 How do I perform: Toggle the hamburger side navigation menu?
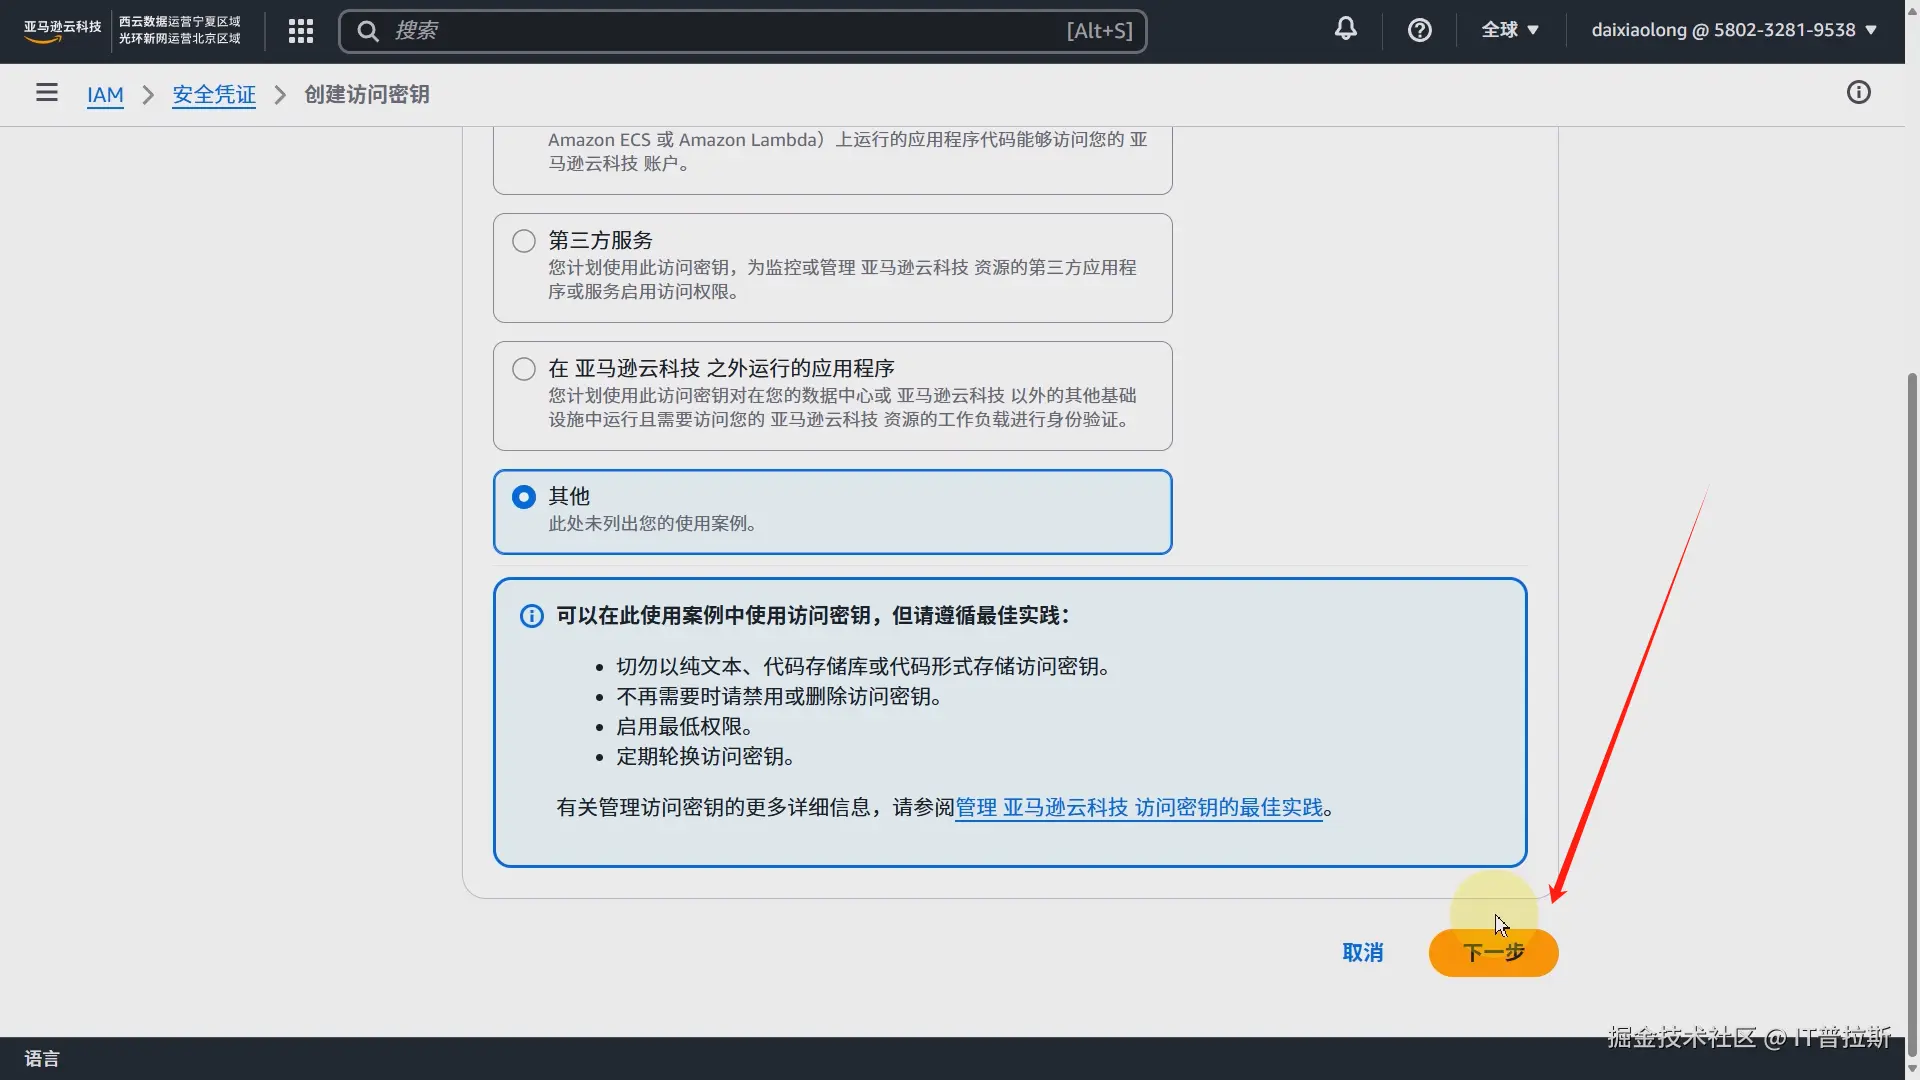coord(47,93)
